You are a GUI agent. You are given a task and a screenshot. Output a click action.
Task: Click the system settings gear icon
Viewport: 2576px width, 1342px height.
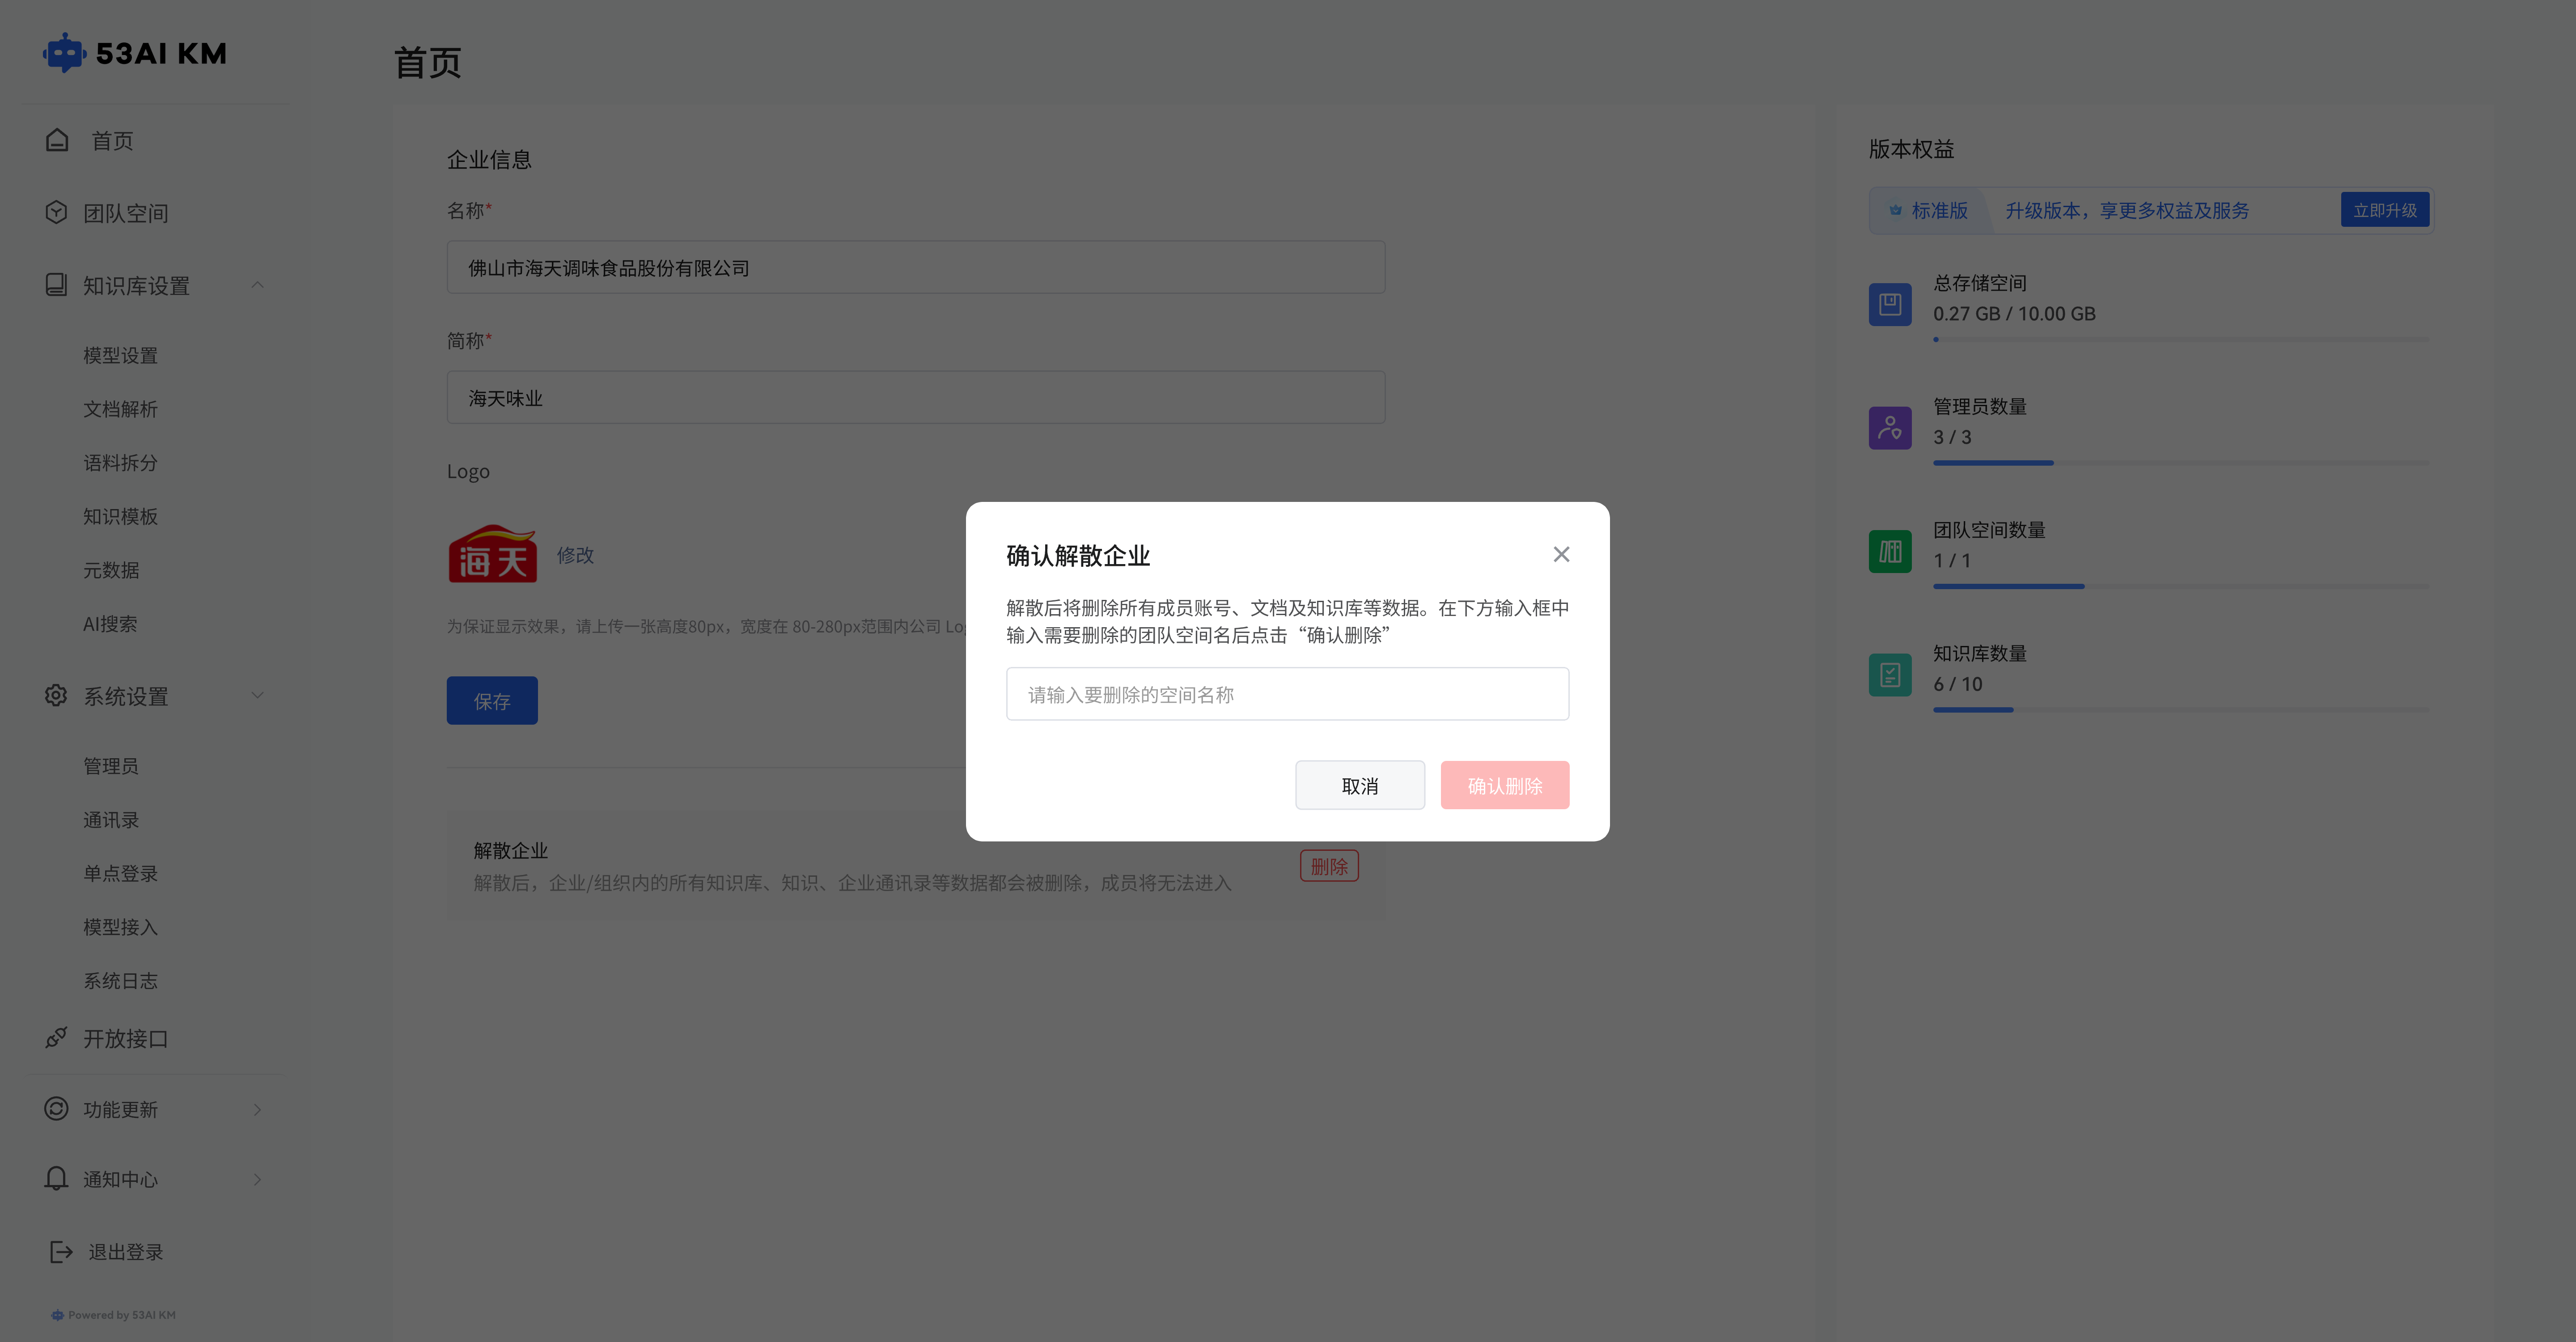pyautogui.click(x=56, y=695)
